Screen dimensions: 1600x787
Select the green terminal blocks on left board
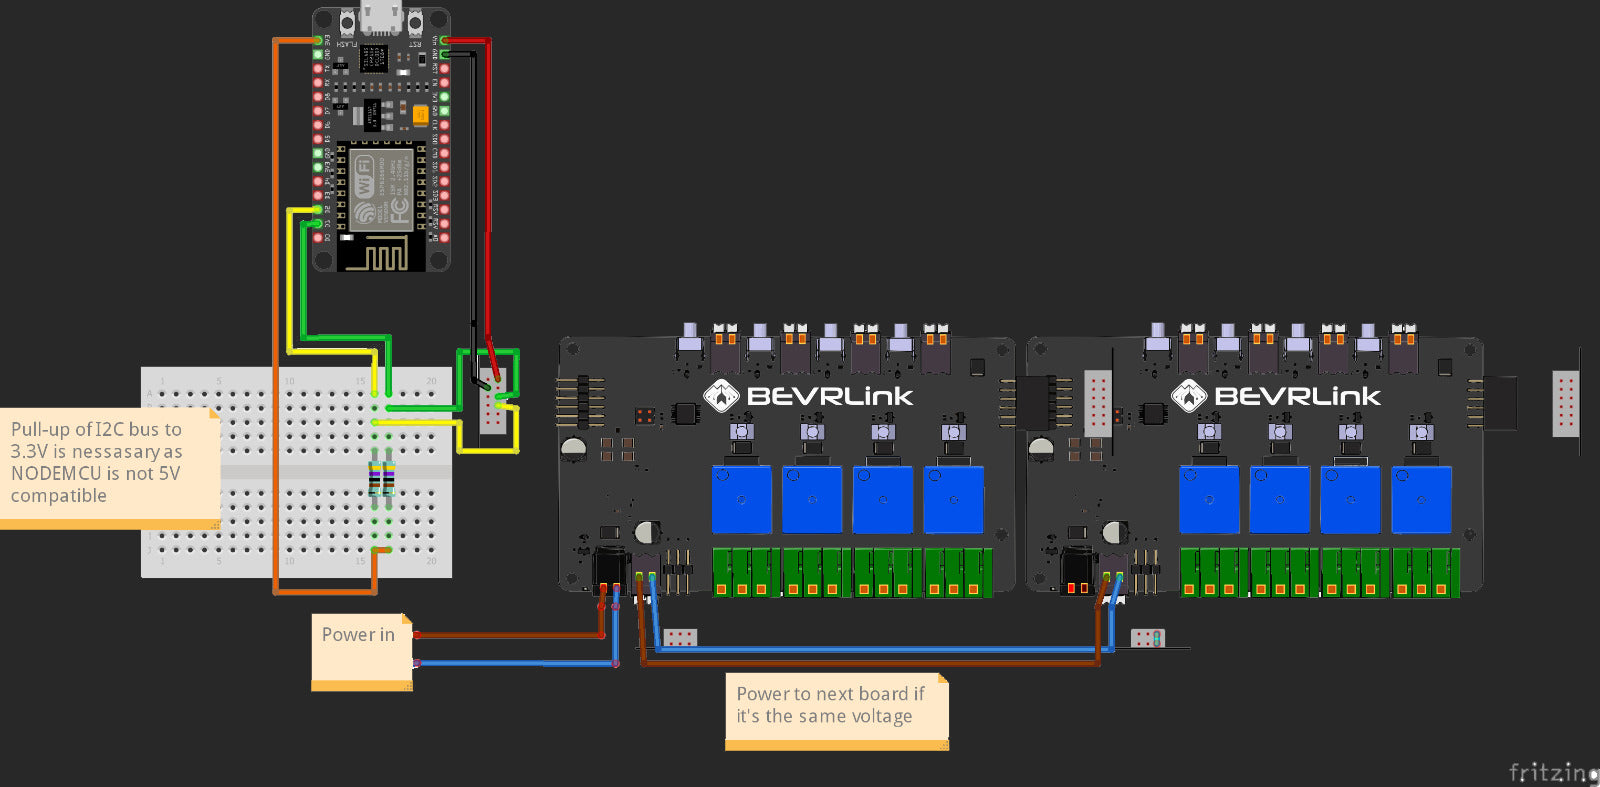tap(851, 573)
